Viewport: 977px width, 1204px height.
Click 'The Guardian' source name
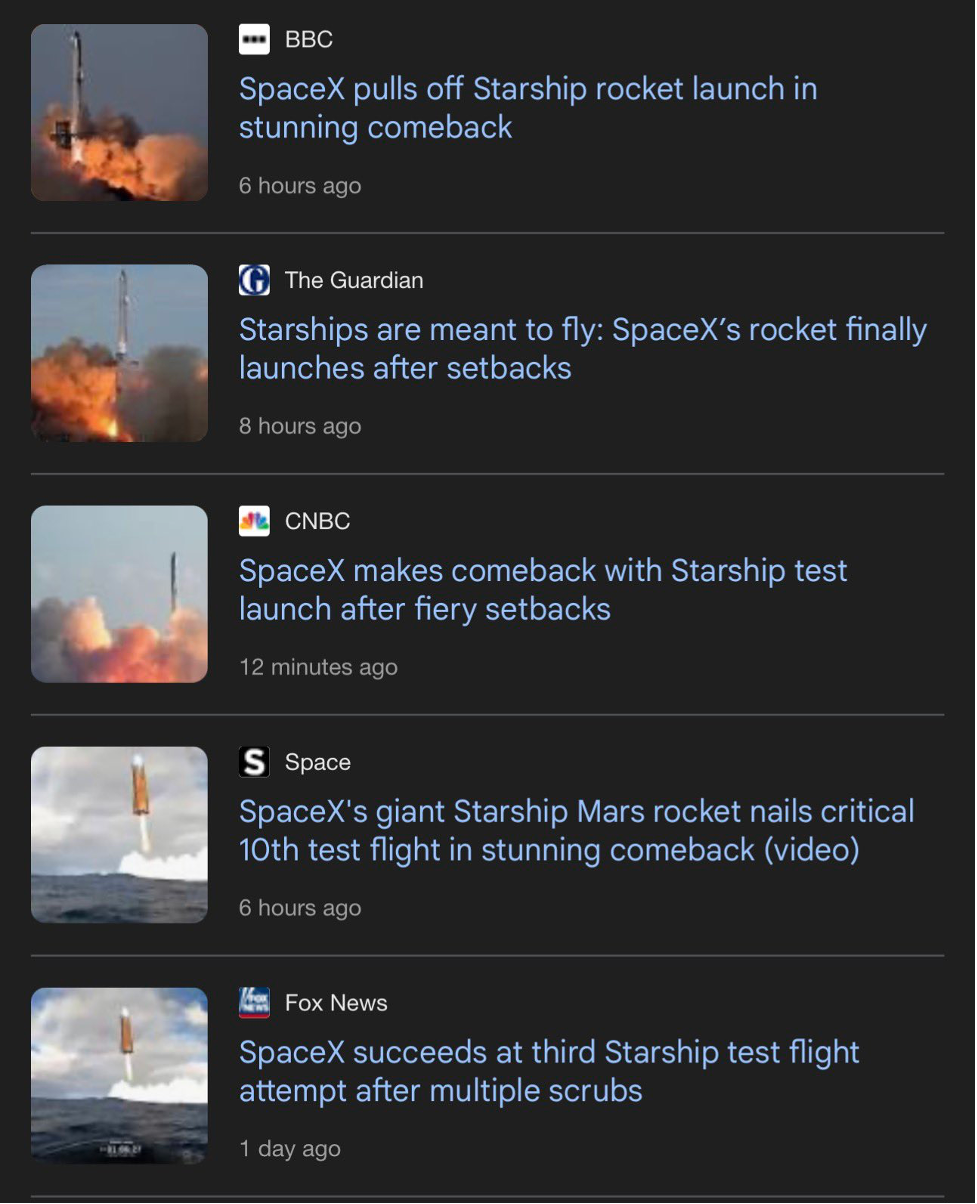(x=353, y=281)
